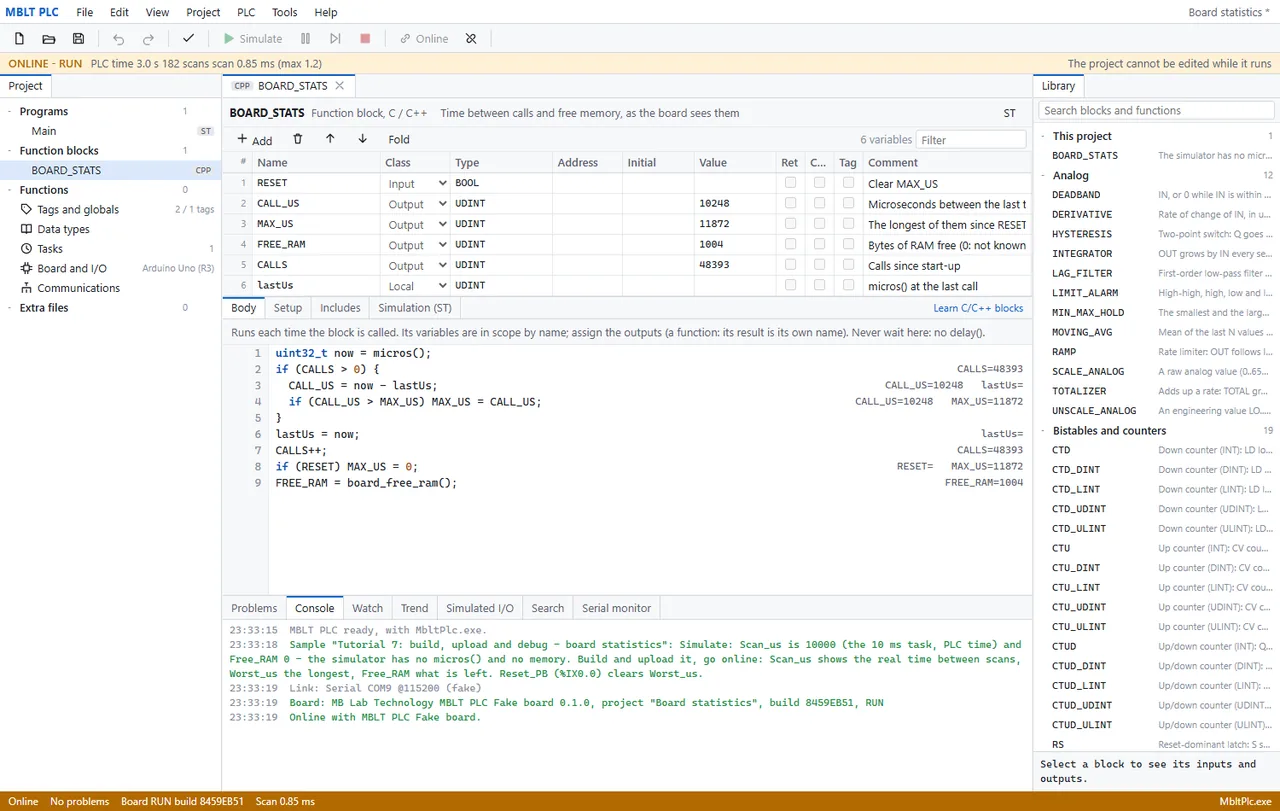Move variable down with the down arrow
Screen dimensions: 1280x811
[362, 139]
